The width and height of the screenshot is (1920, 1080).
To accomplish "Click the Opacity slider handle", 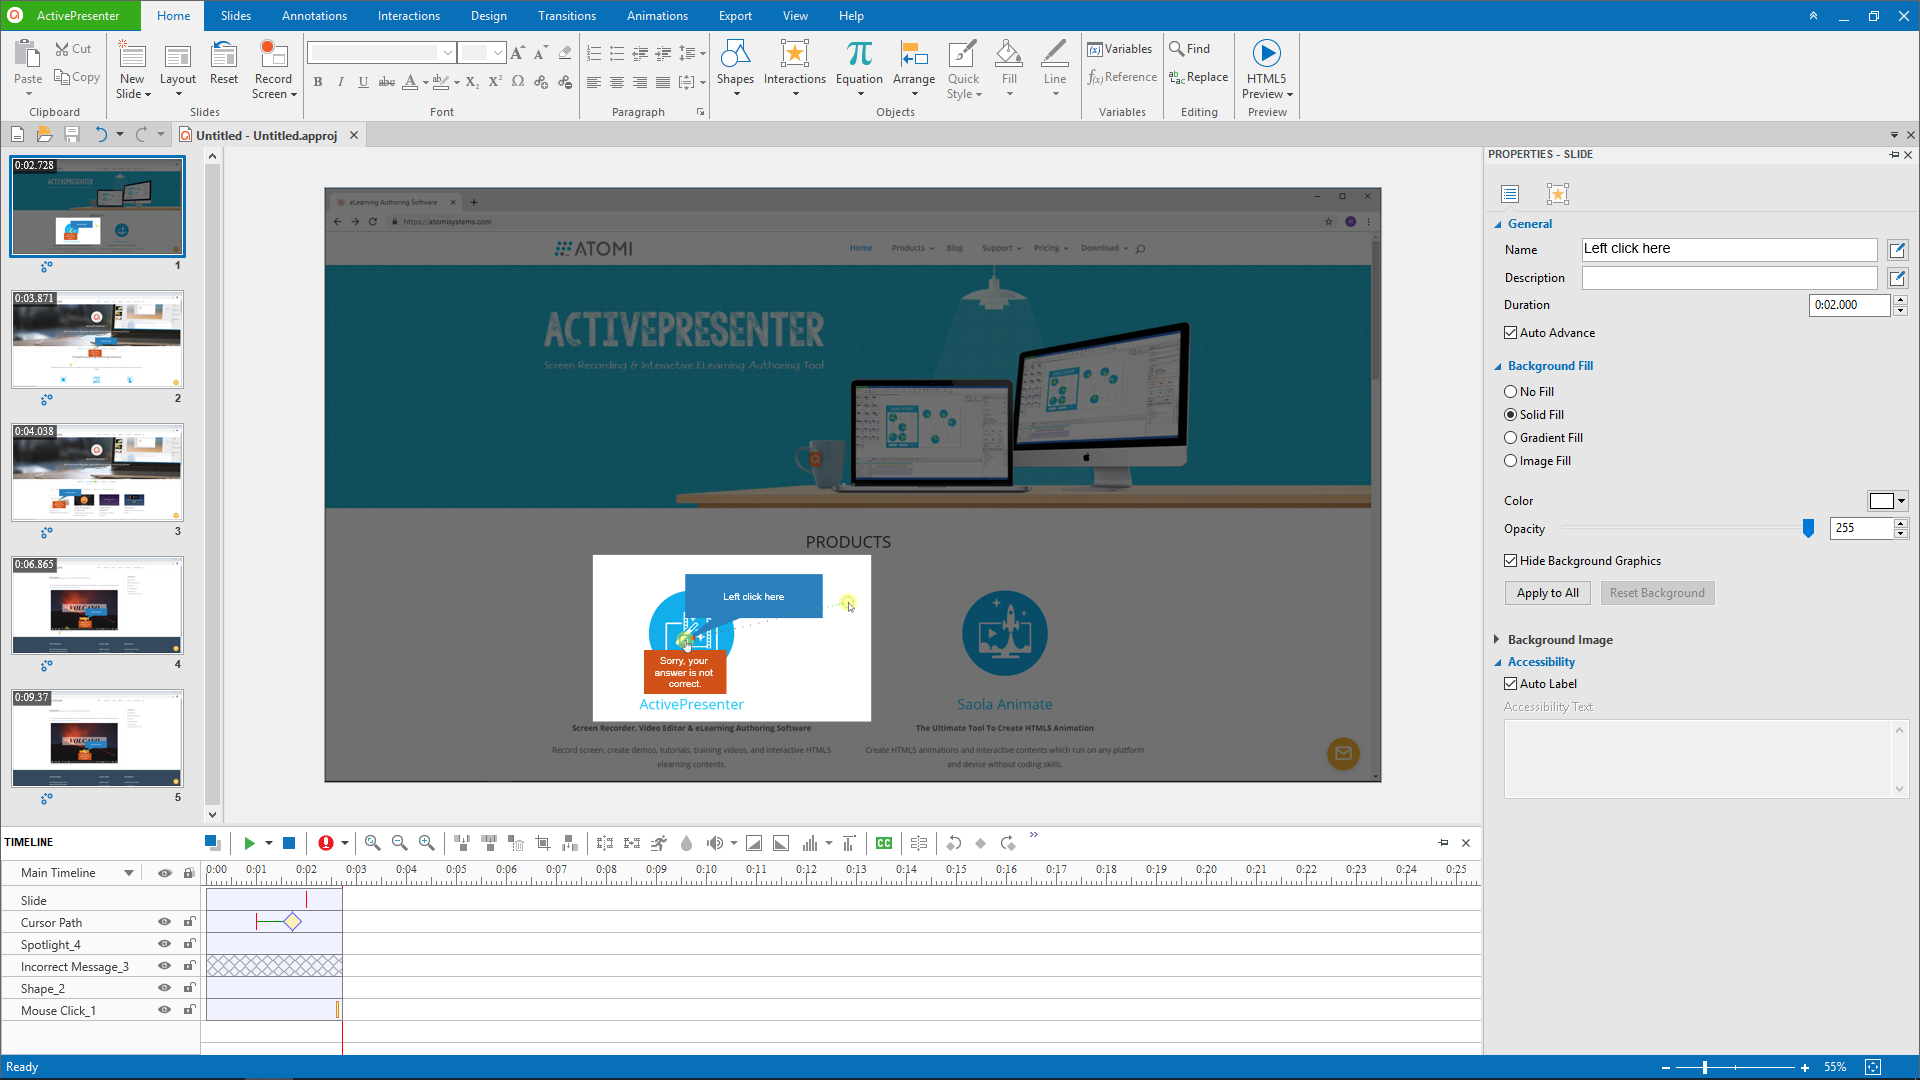I will click(1808, 528).
